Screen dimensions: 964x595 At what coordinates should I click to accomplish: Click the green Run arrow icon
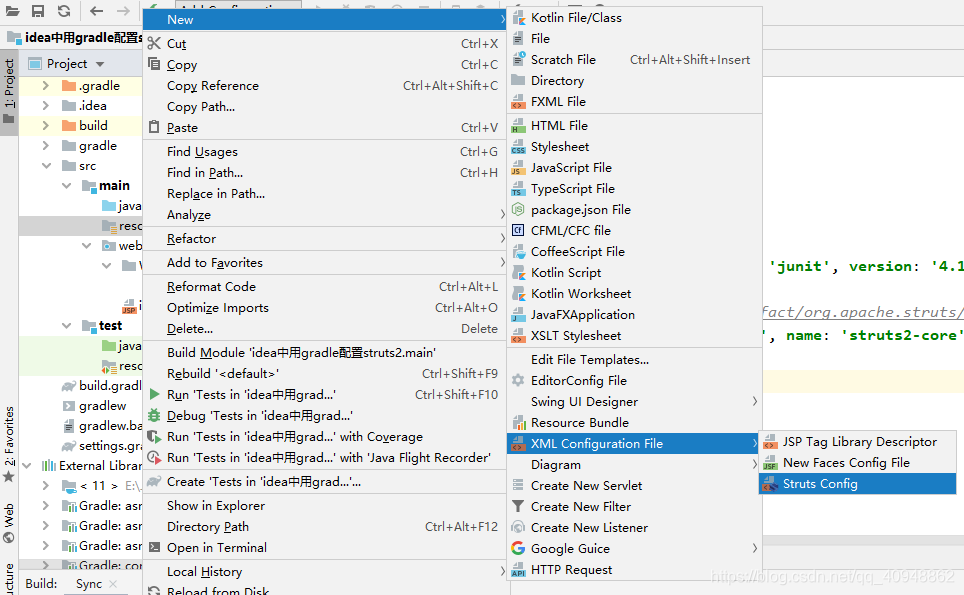click(x=154, y=394)
